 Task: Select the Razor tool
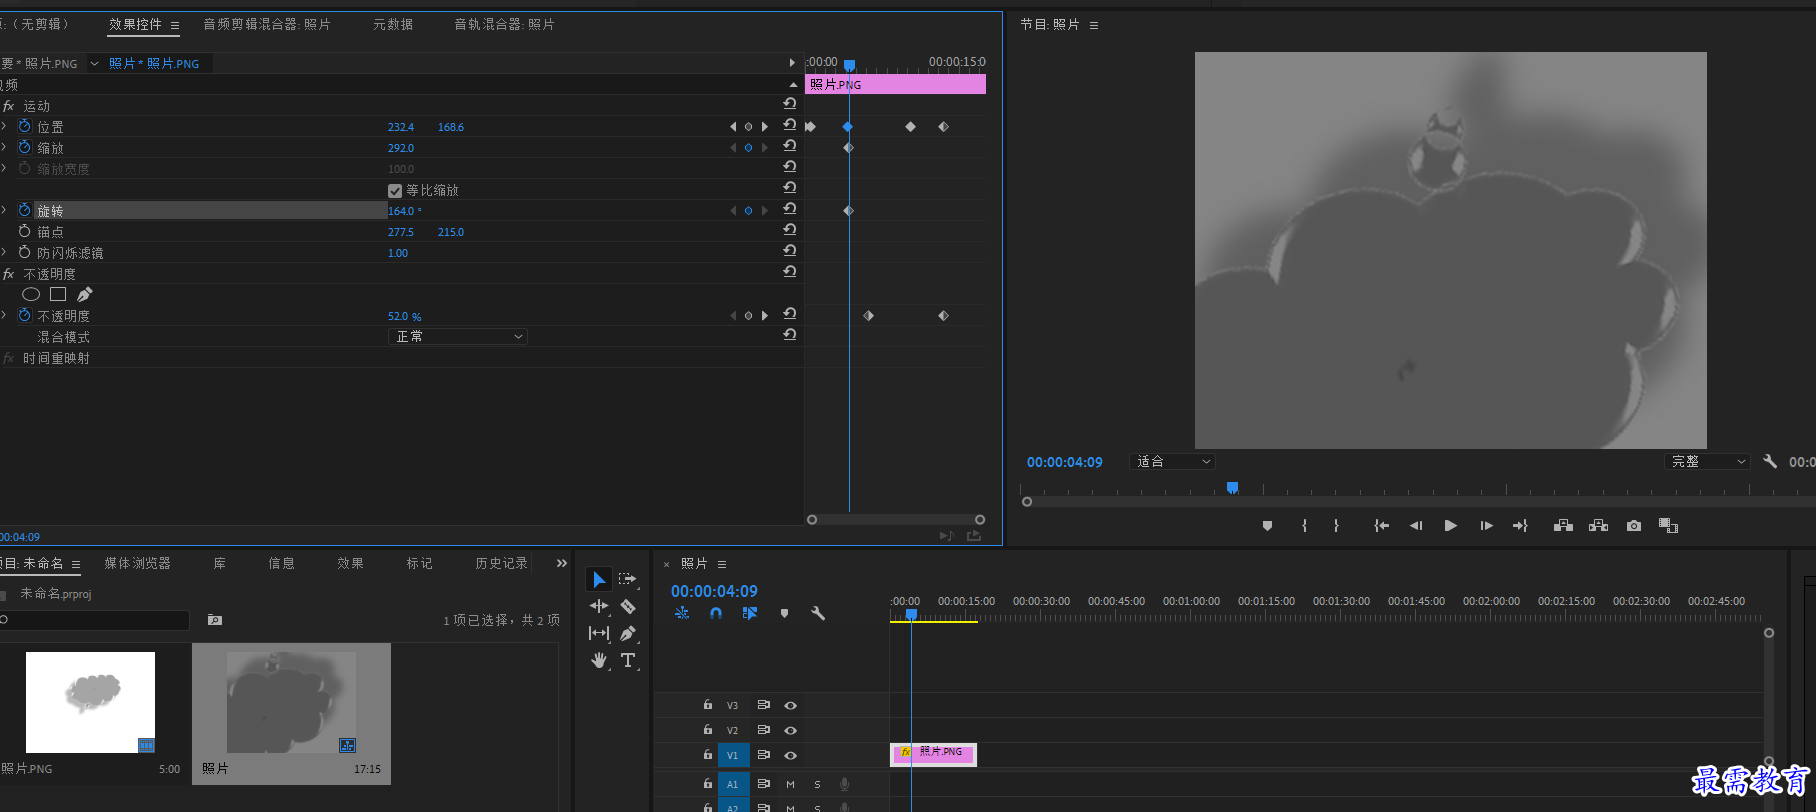pos(627,606)
